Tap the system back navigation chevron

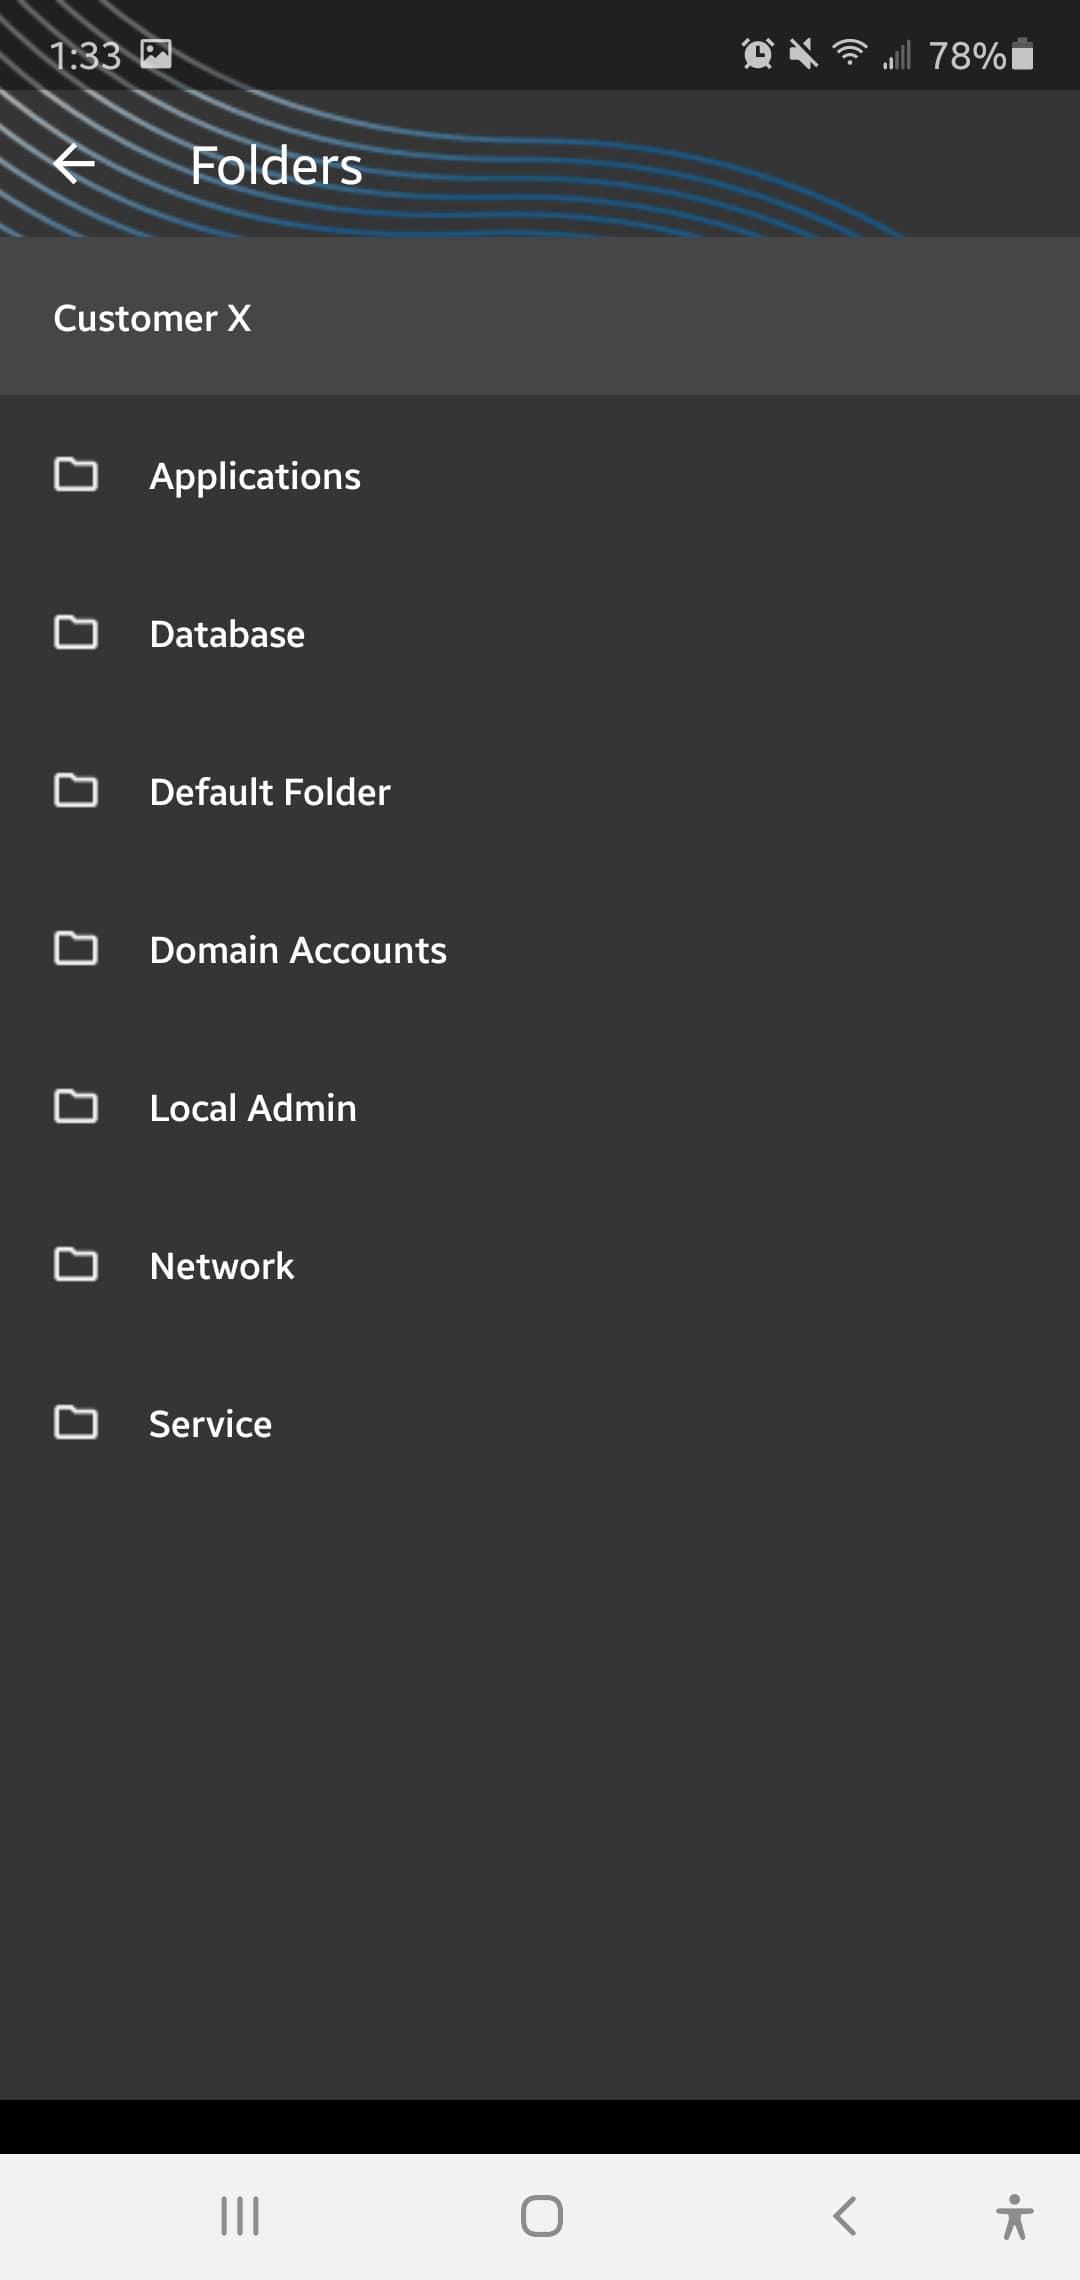[845, 2216]
